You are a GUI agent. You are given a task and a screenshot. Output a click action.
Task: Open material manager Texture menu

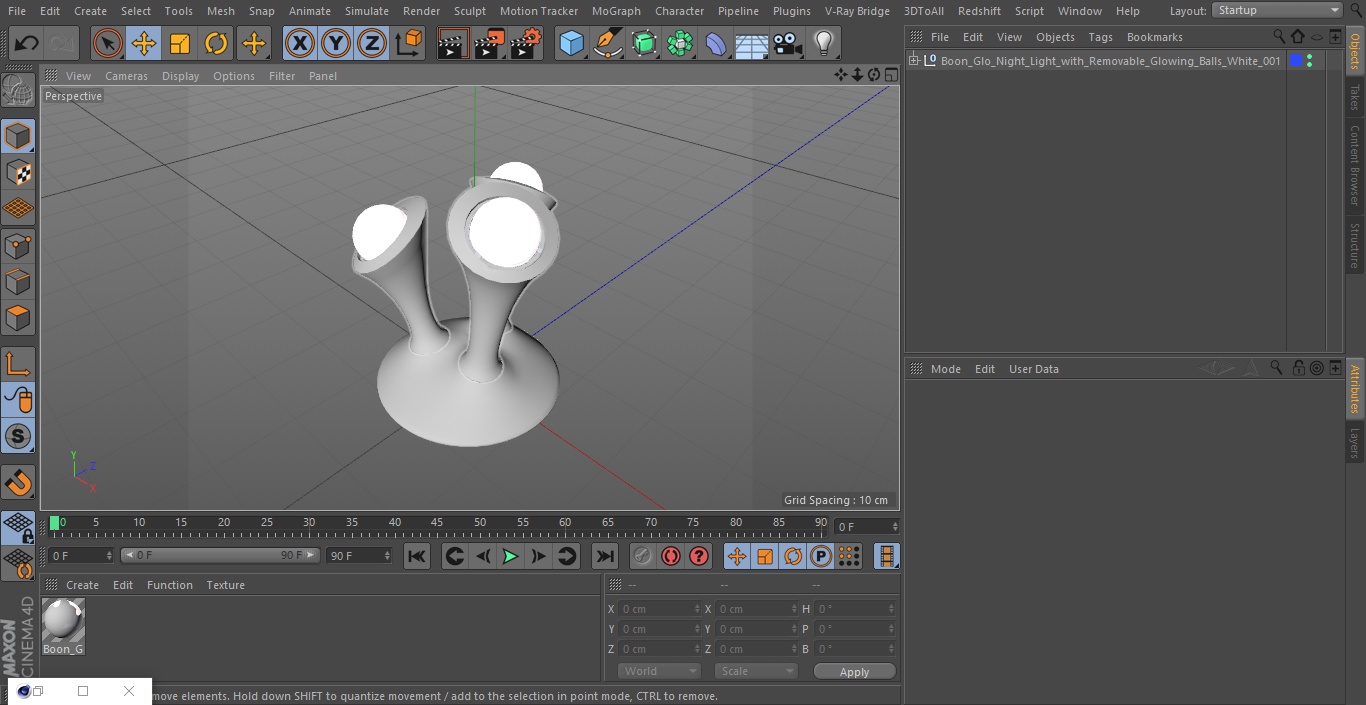pos(225,585)
